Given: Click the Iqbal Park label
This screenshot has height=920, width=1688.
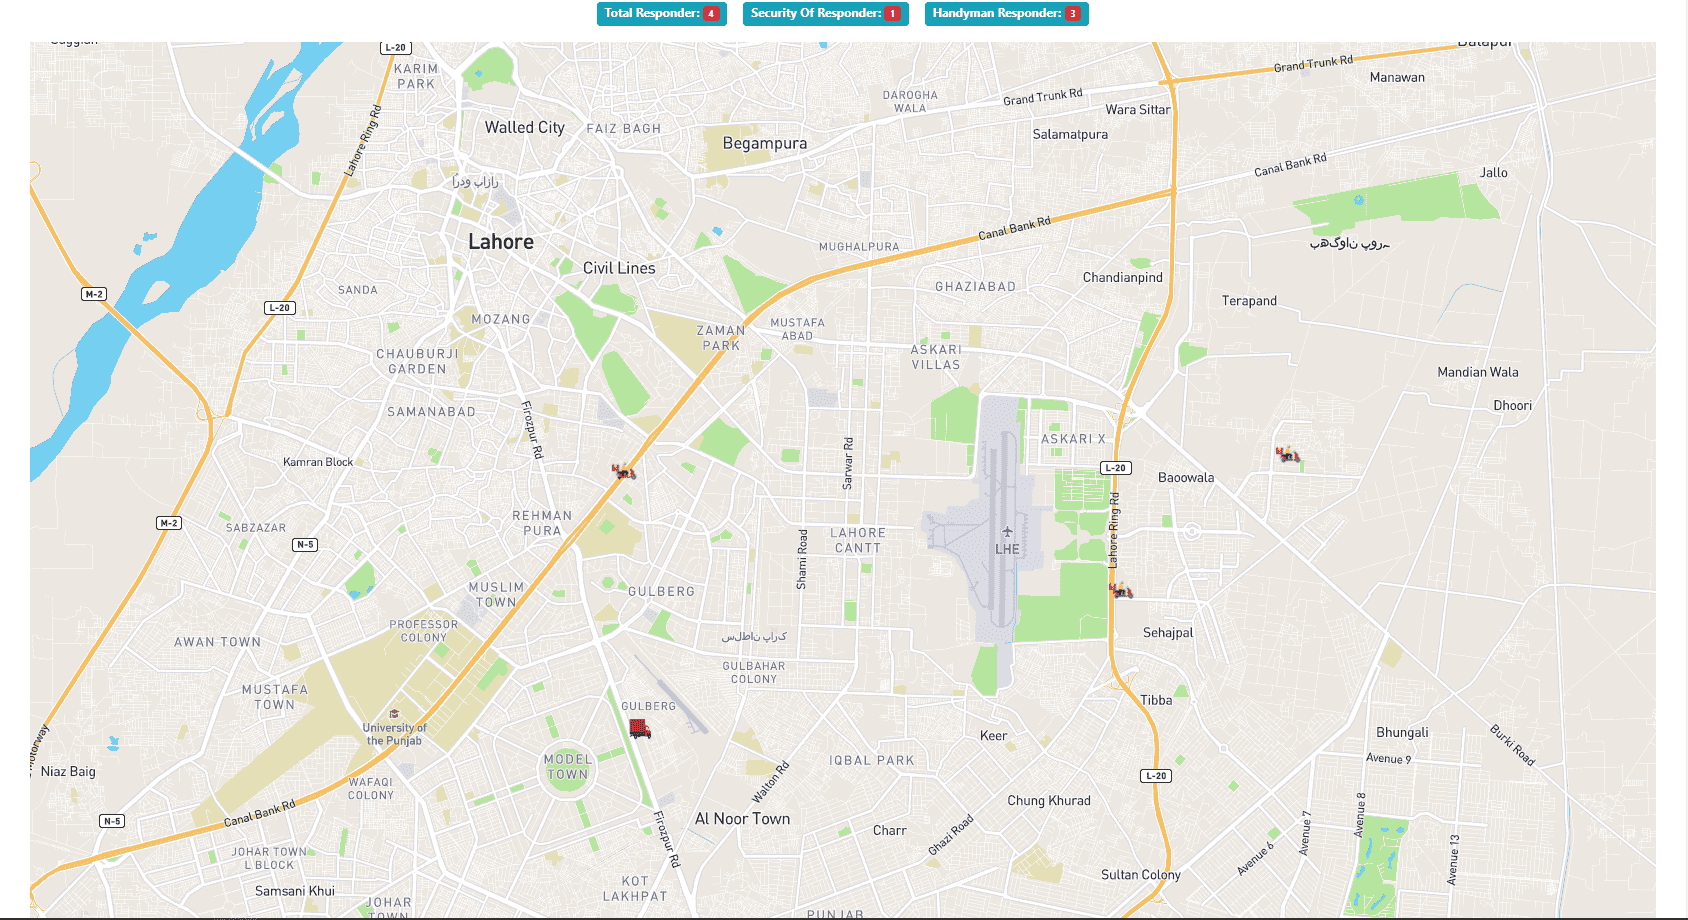Looking at the screenshot, I should (x=872, y=761).
